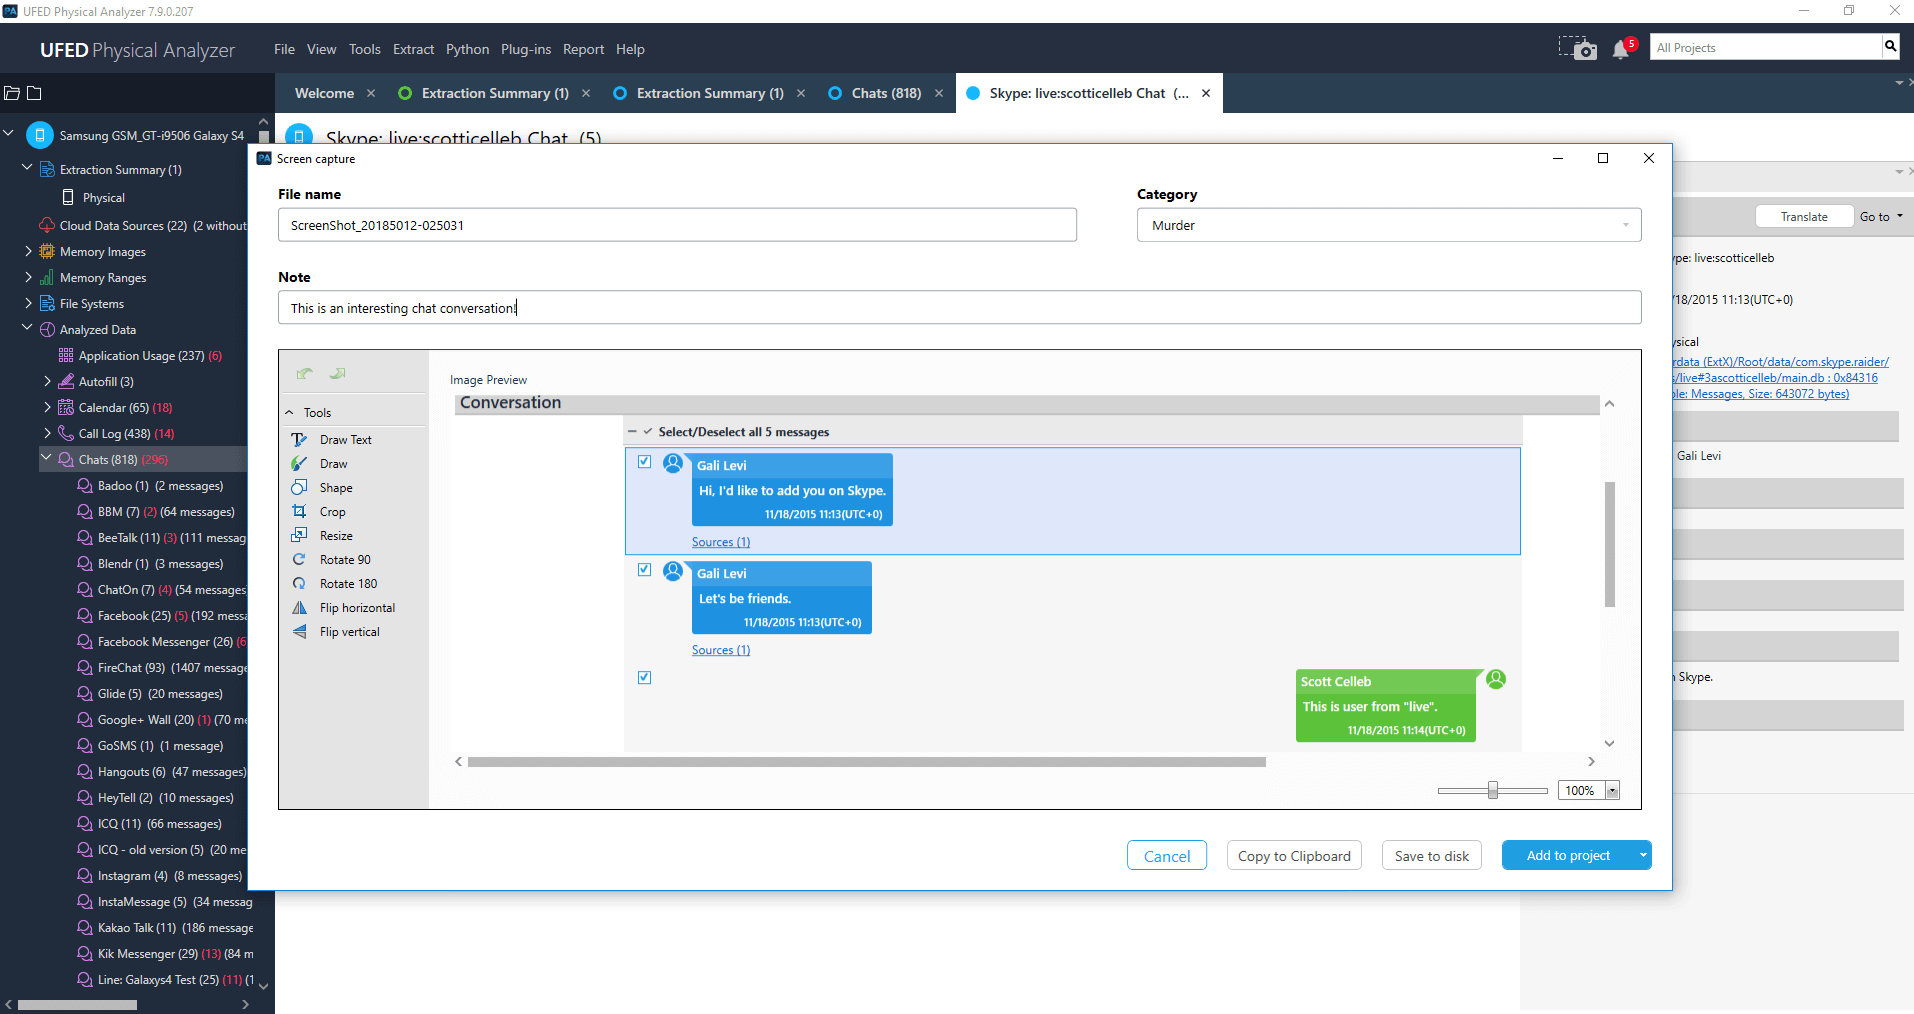Click the image preview horizontal scrollbar

(x=866, y=762)
